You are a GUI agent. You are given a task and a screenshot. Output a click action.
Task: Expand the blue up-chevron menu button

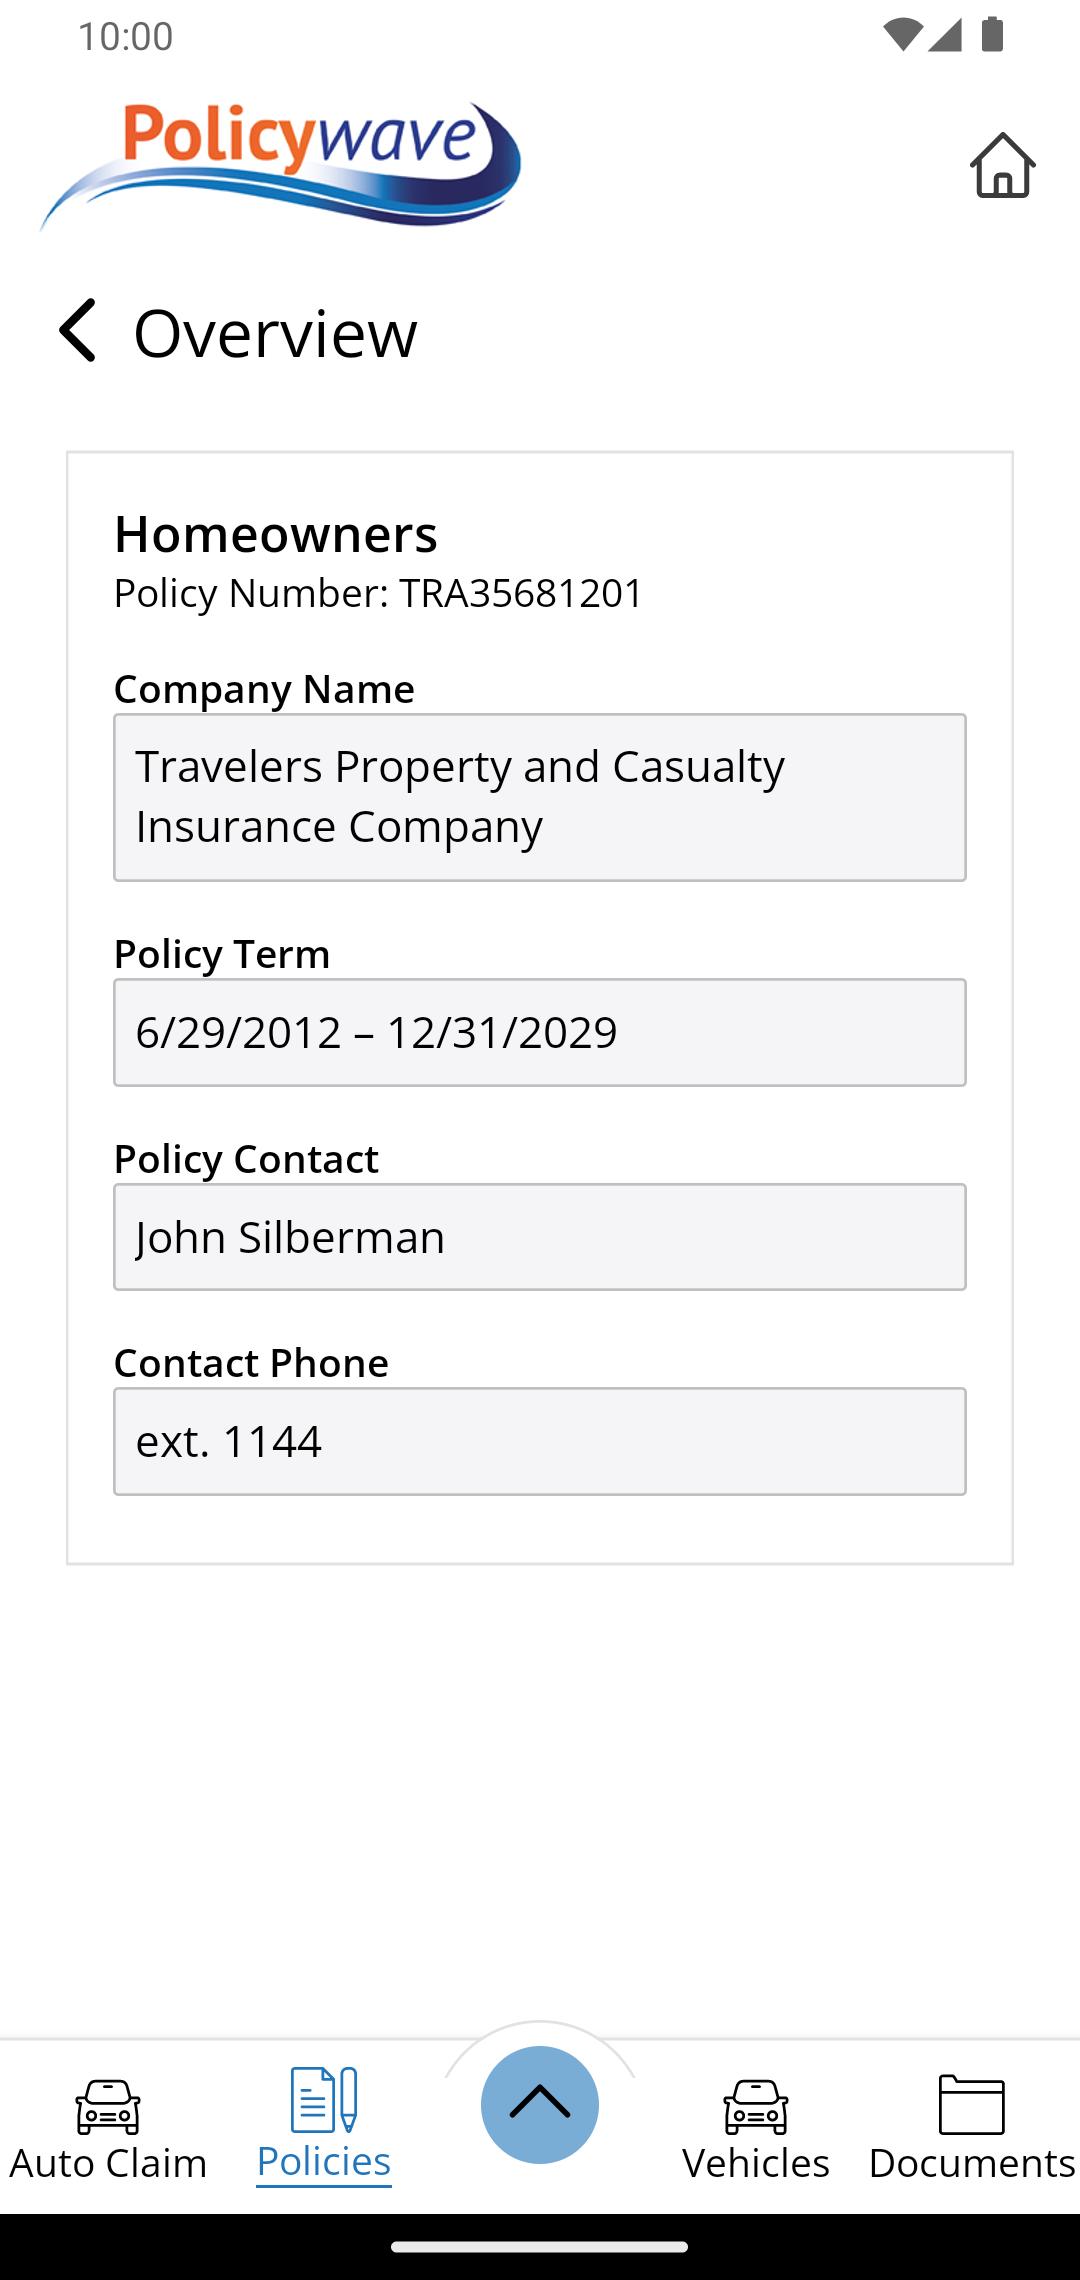(540, 2105)
